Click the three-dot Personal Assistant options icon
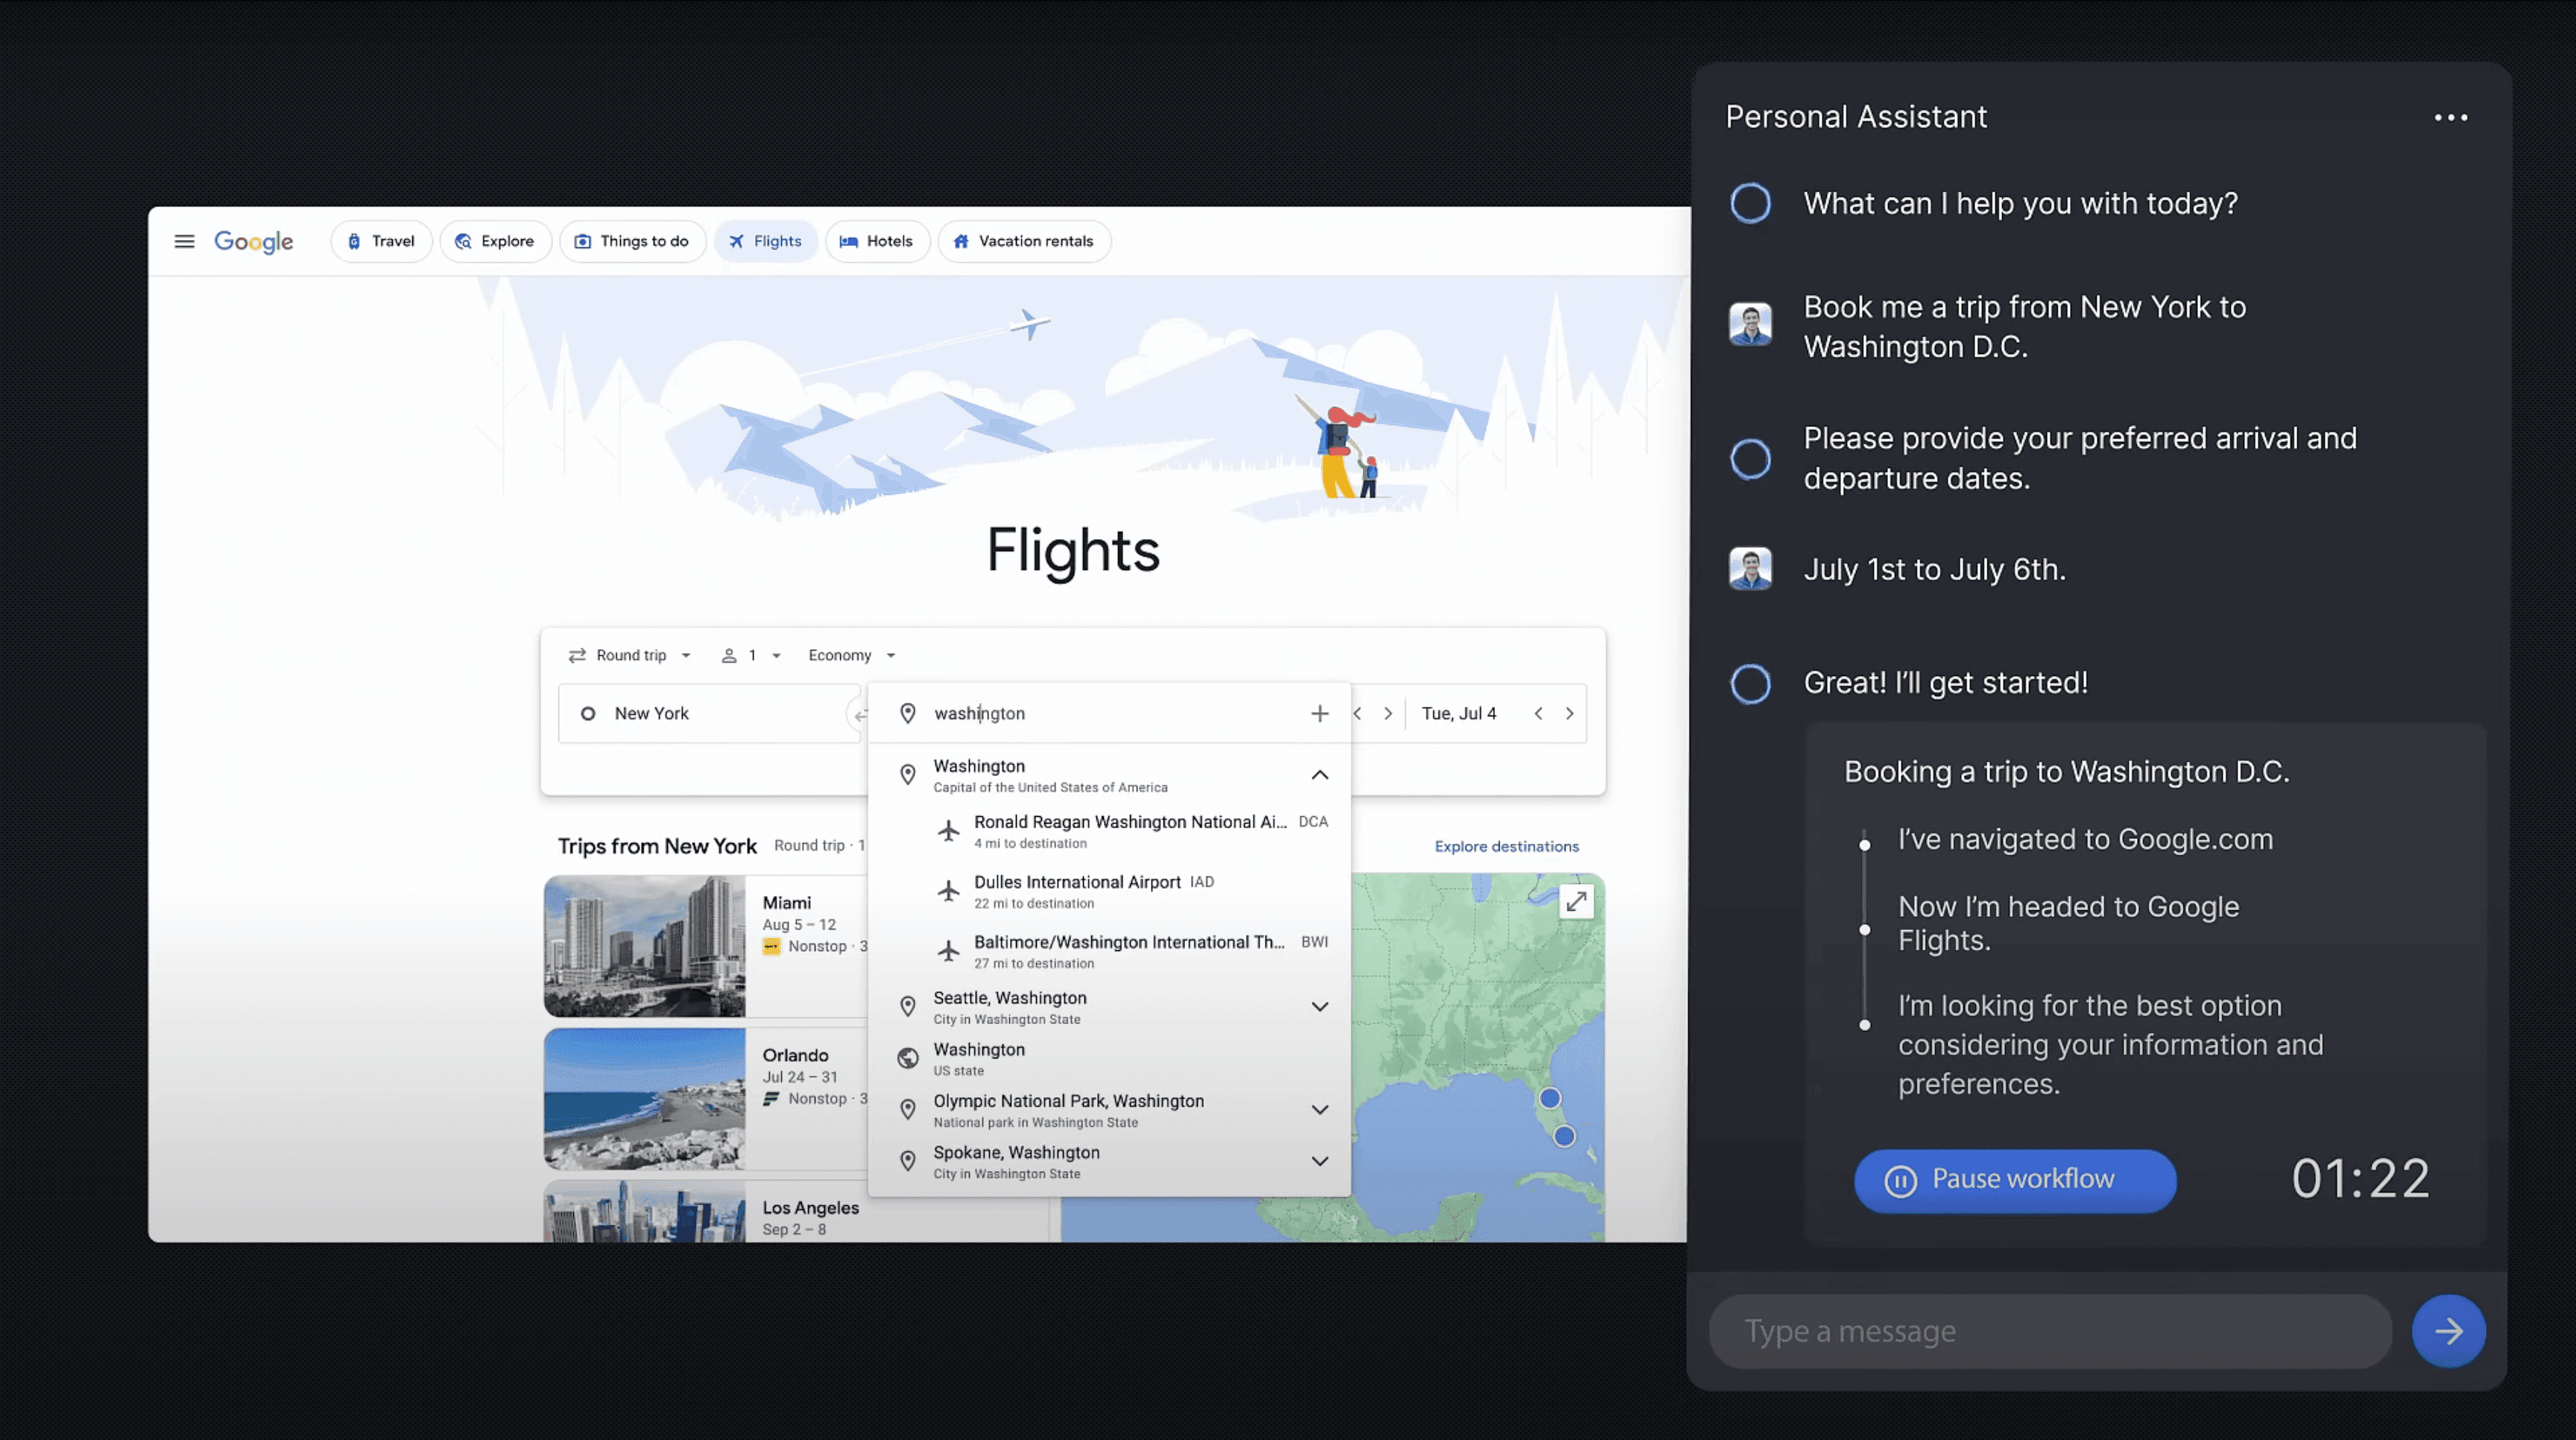 (2450, 118)
